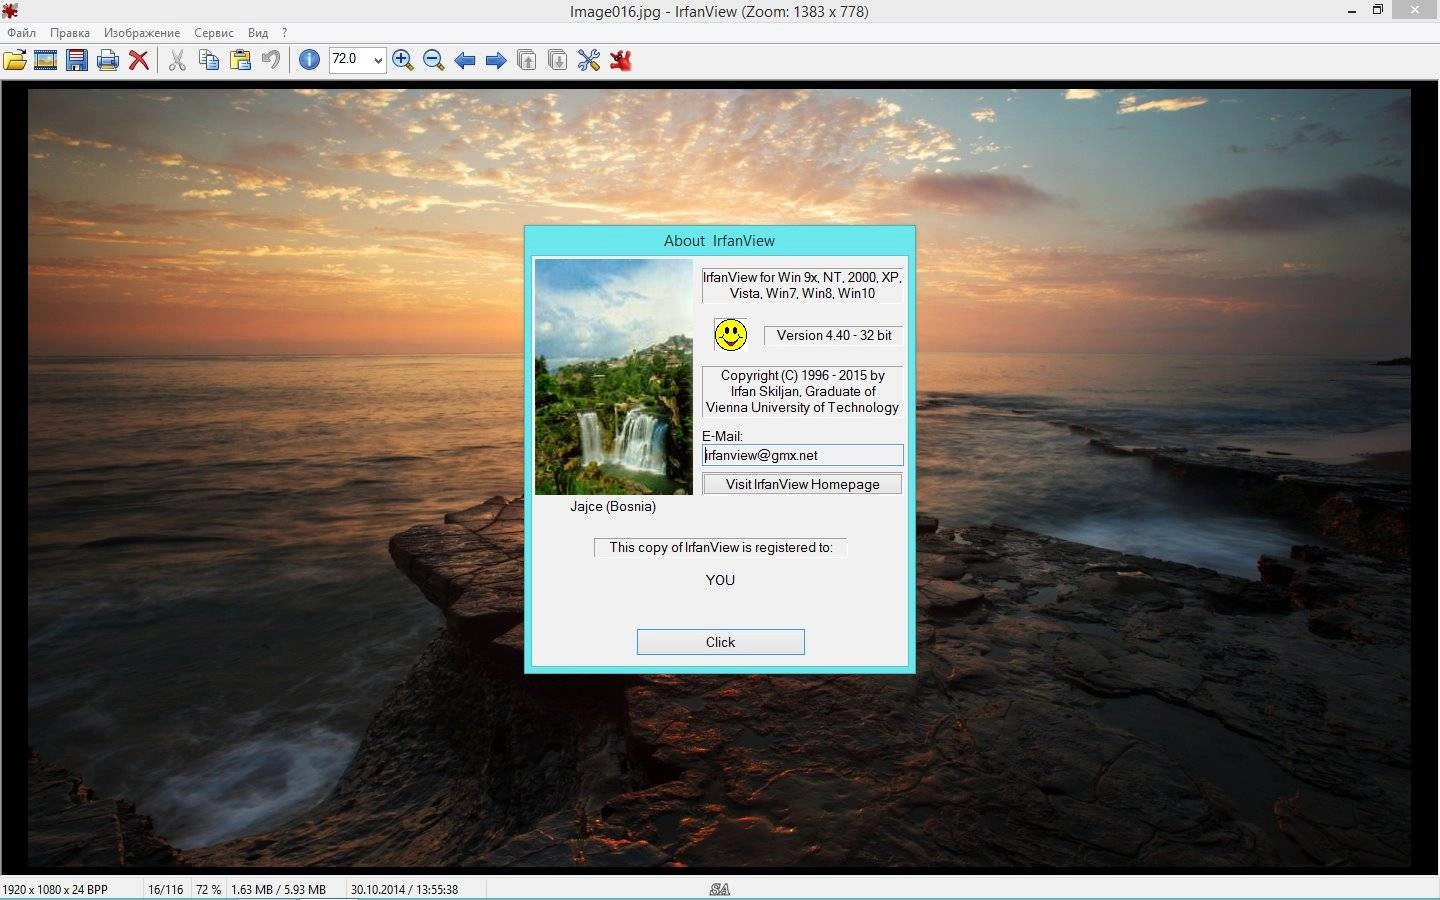Open the Правка menu
This screenshot has width=1440, height=900.
tap(70, 33)
